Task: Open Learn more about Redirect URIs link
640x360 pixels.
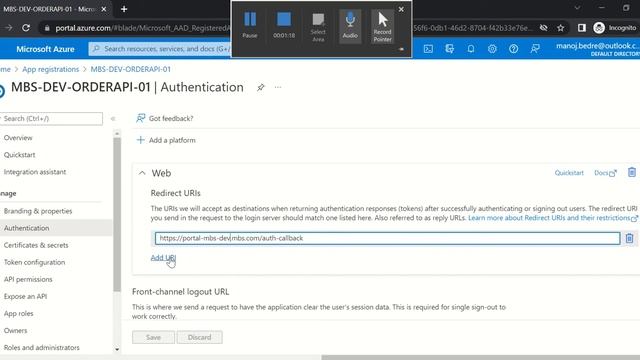Action: click(x=553, y=218)
